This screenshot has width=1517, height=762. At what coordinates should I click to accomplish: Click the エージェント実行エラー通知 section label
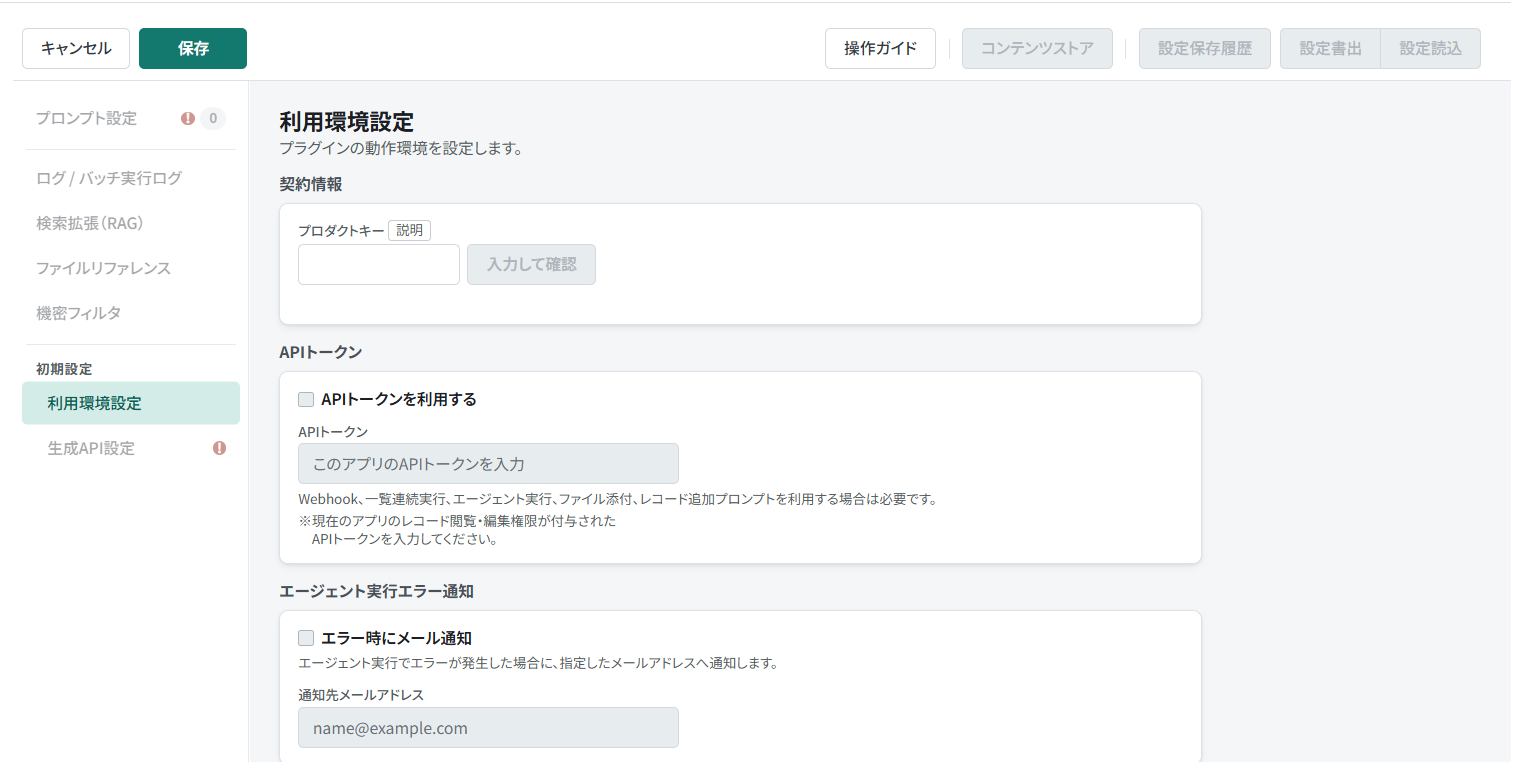tap(376, 591)
